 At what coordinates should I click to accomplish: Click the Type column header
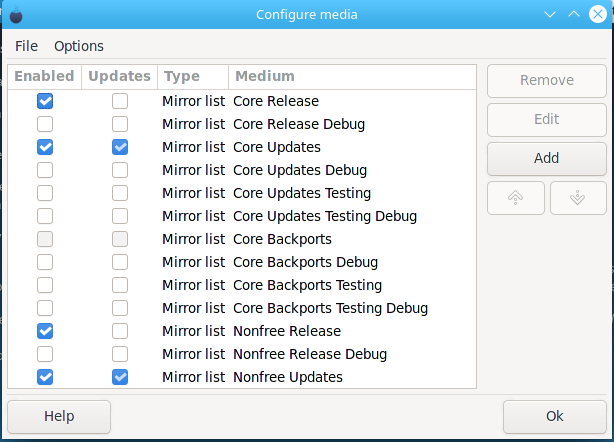coord(193,77)
